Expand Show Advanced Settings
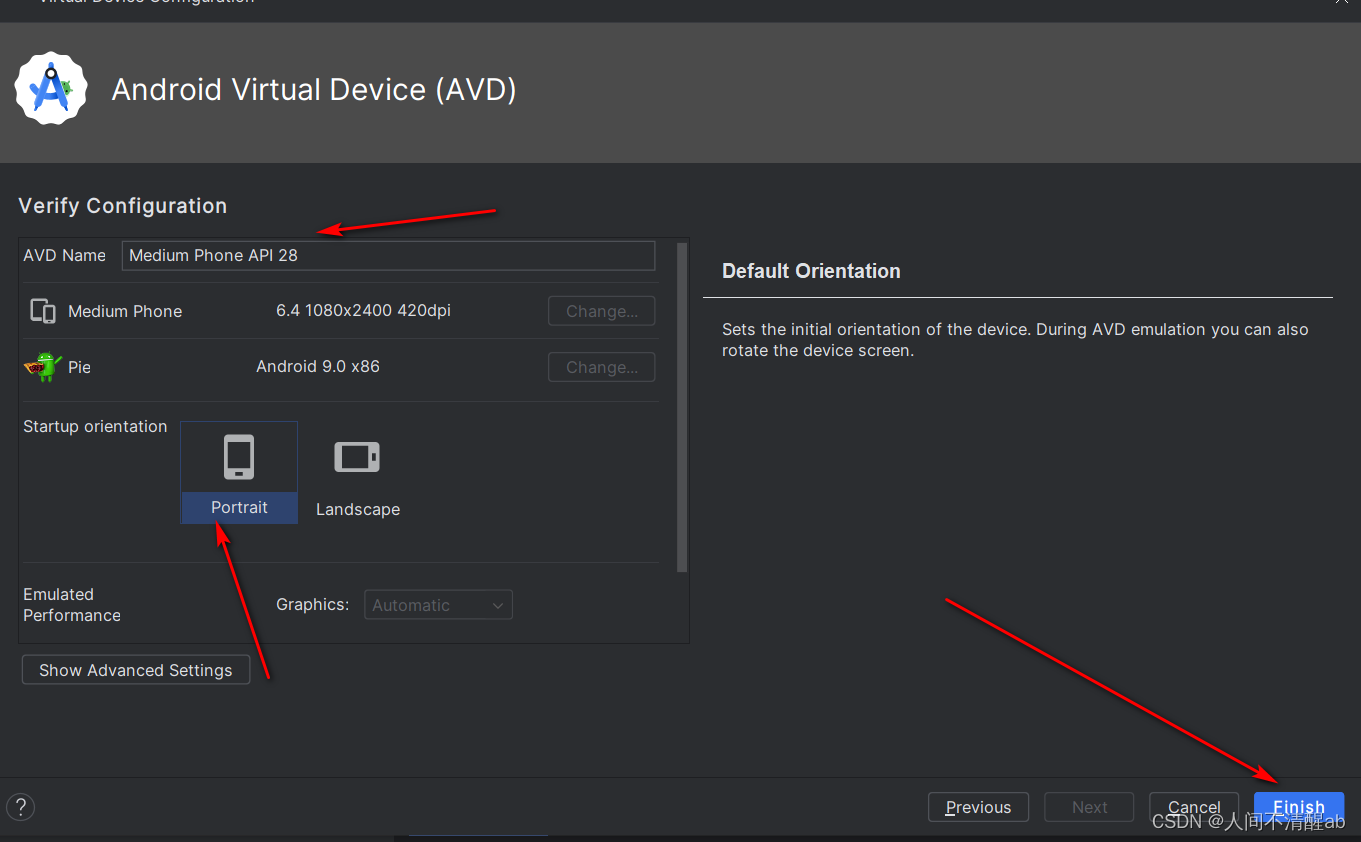 [135, 669]
